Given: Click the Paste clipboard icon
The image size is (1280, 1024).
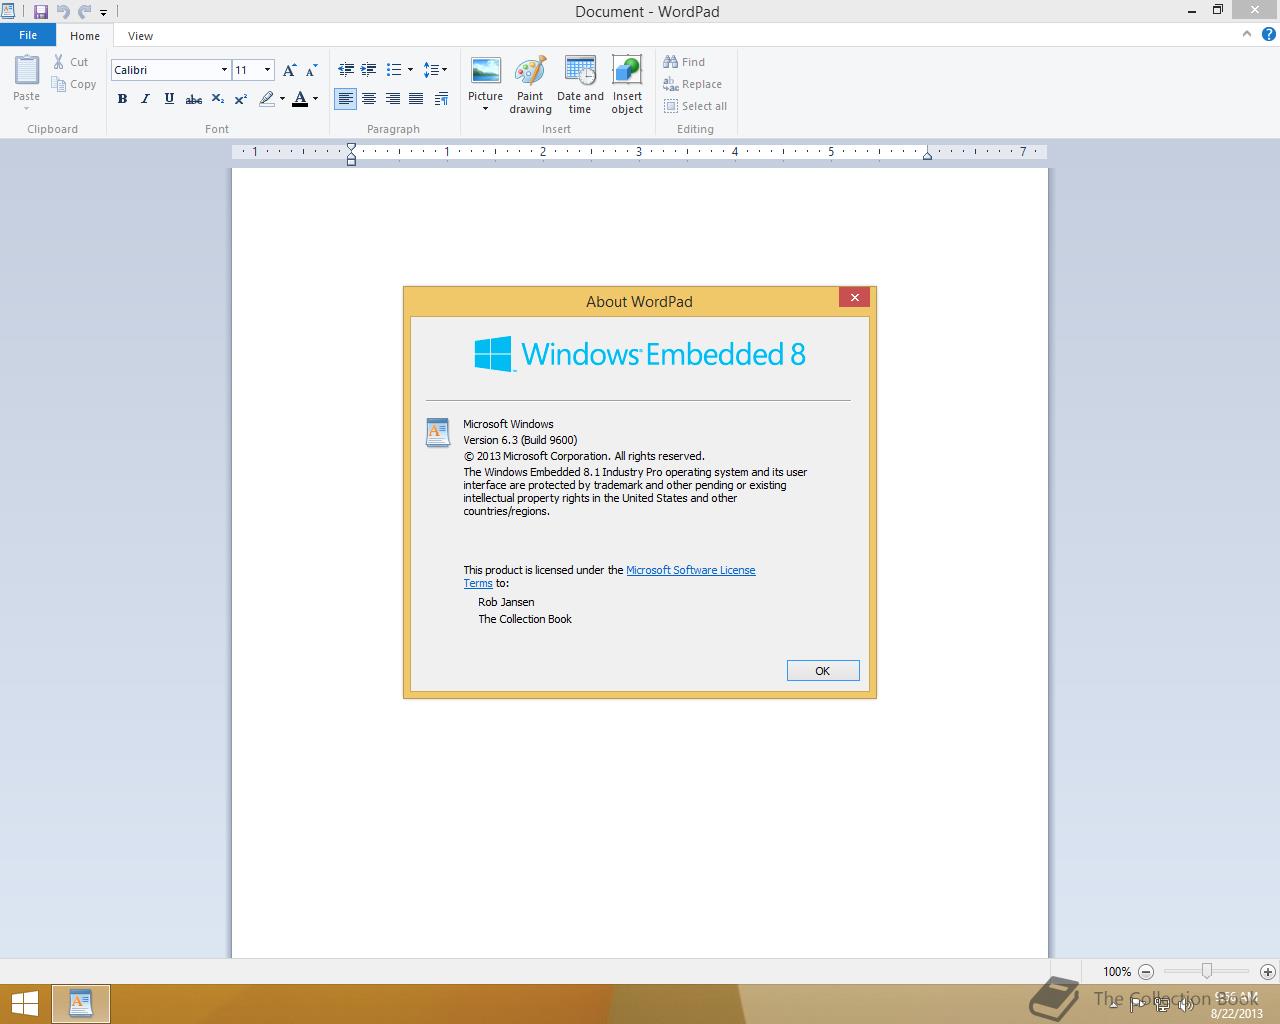Looking at the screenshot, I should point(27,70).
